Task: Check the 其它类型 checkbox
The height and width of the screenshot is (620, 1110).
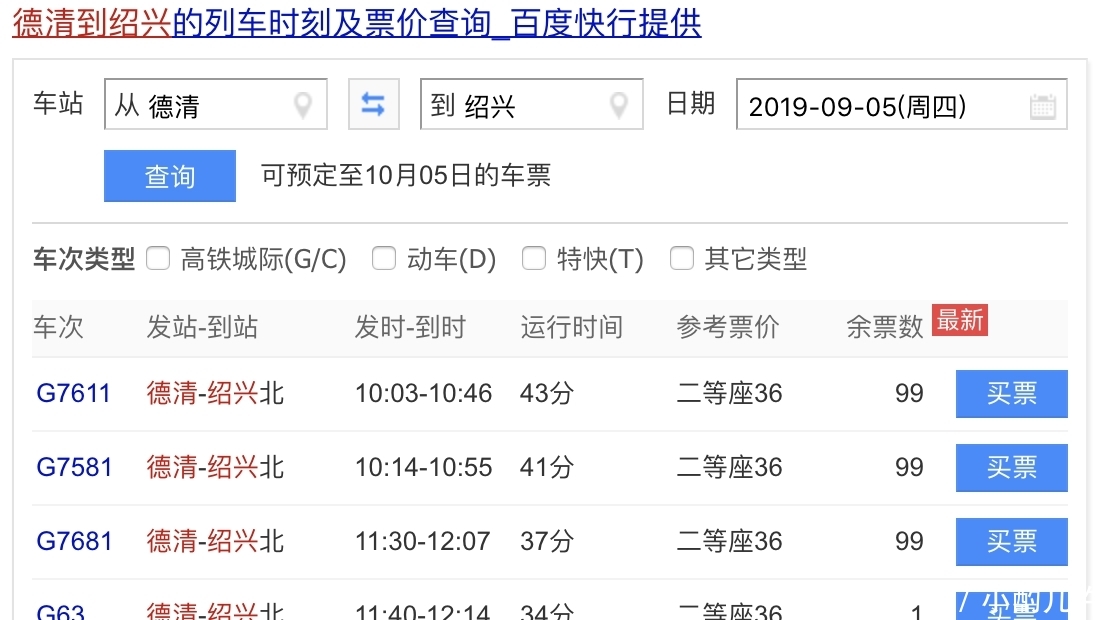Action: 681,258
